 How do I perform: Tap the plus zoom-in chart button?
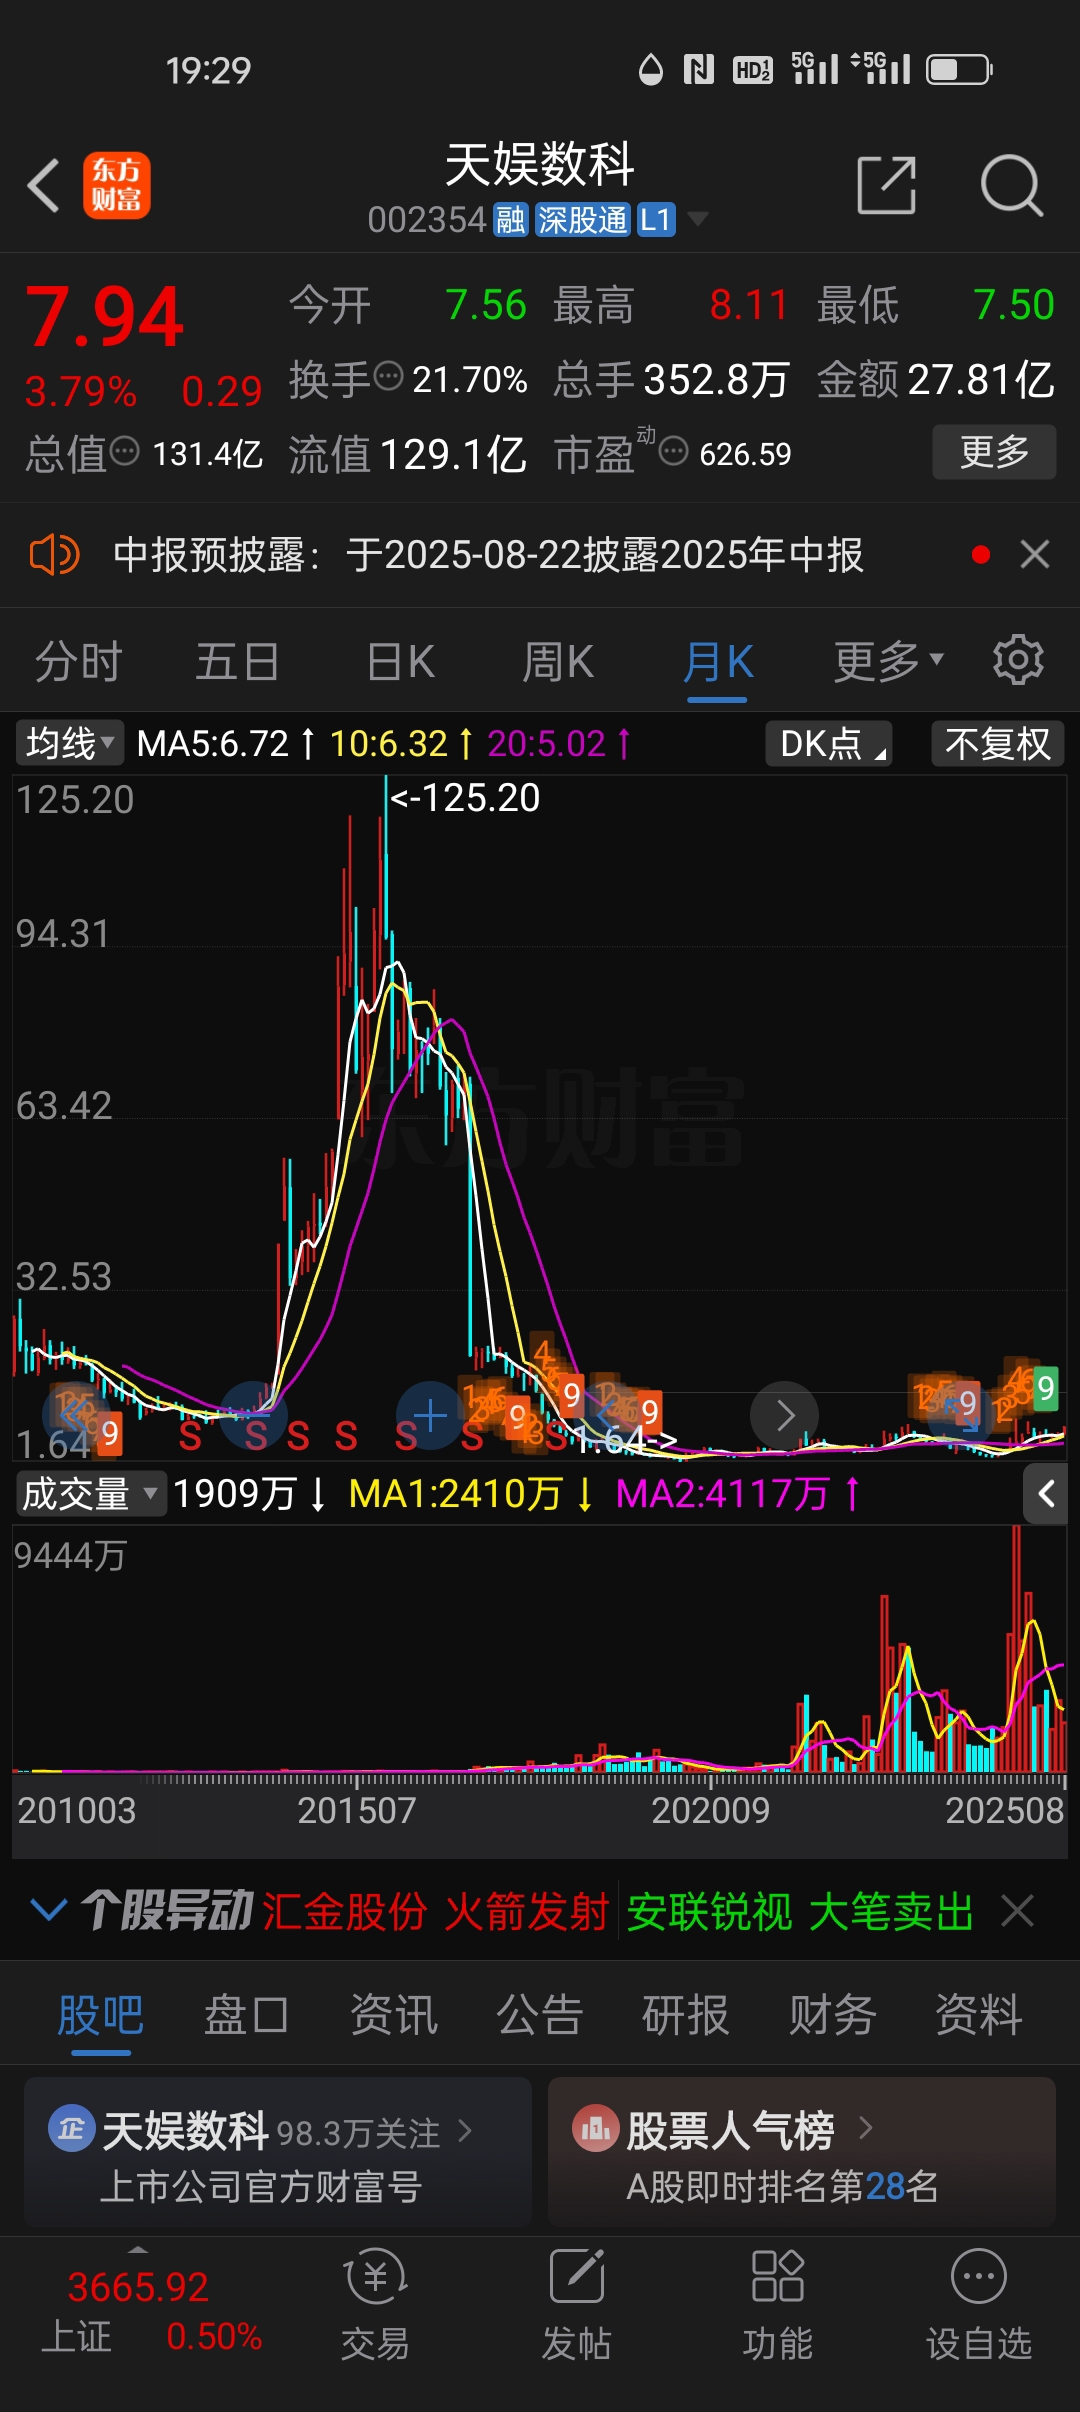click(x=430, y=1415)
